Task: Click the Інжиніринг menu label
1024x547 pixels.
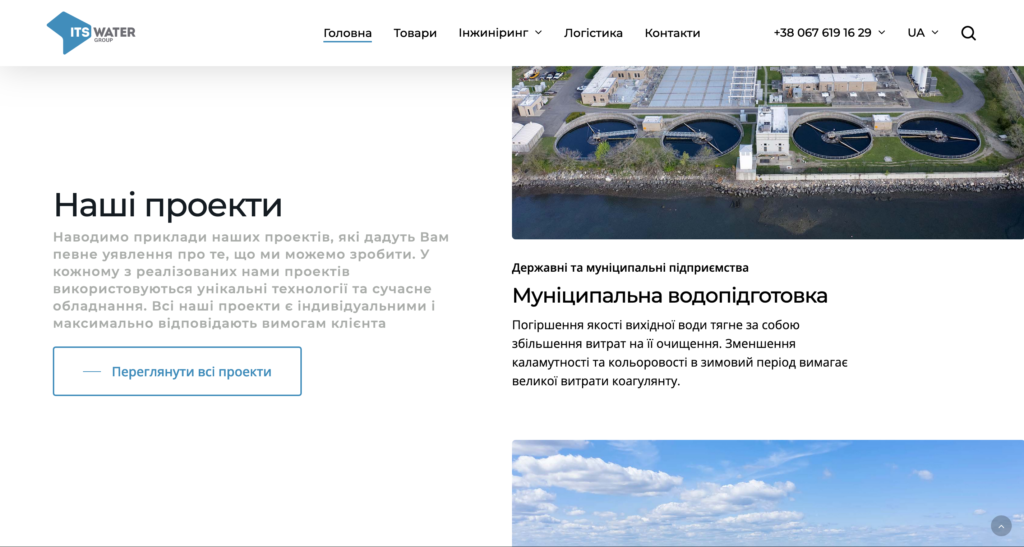Action: (493, 33)
